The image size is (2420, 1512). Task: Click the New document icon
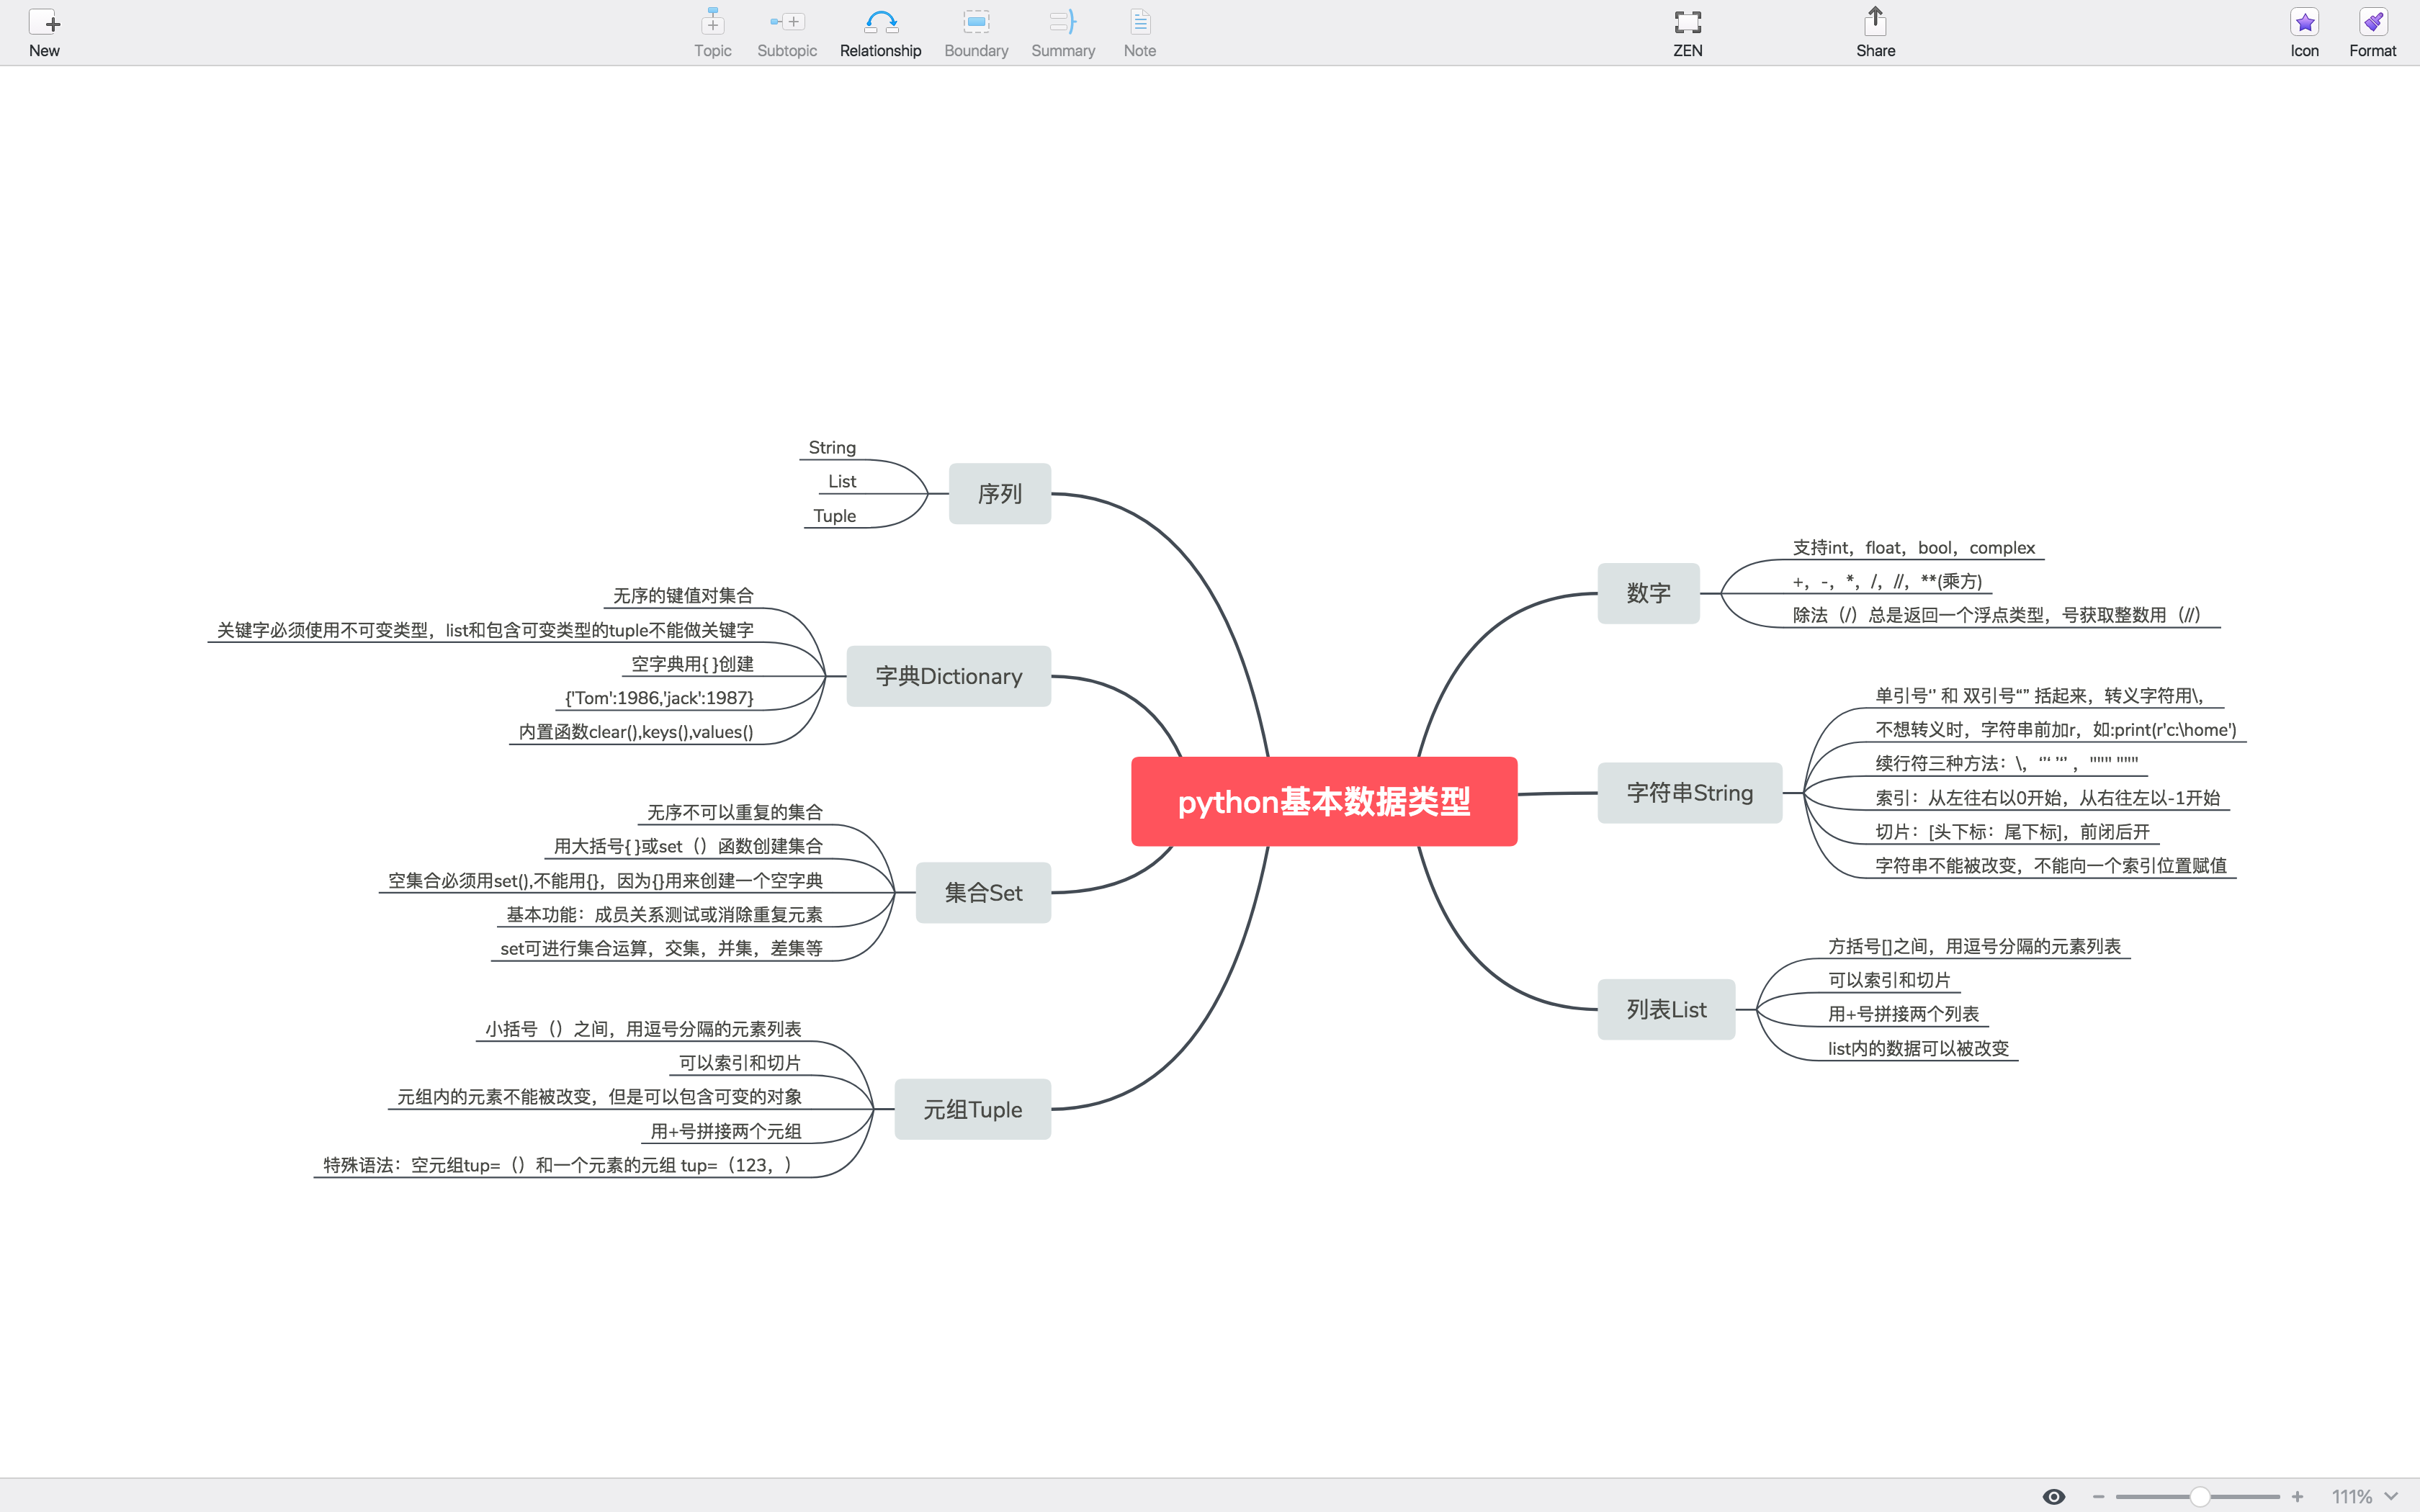[44, 22]
